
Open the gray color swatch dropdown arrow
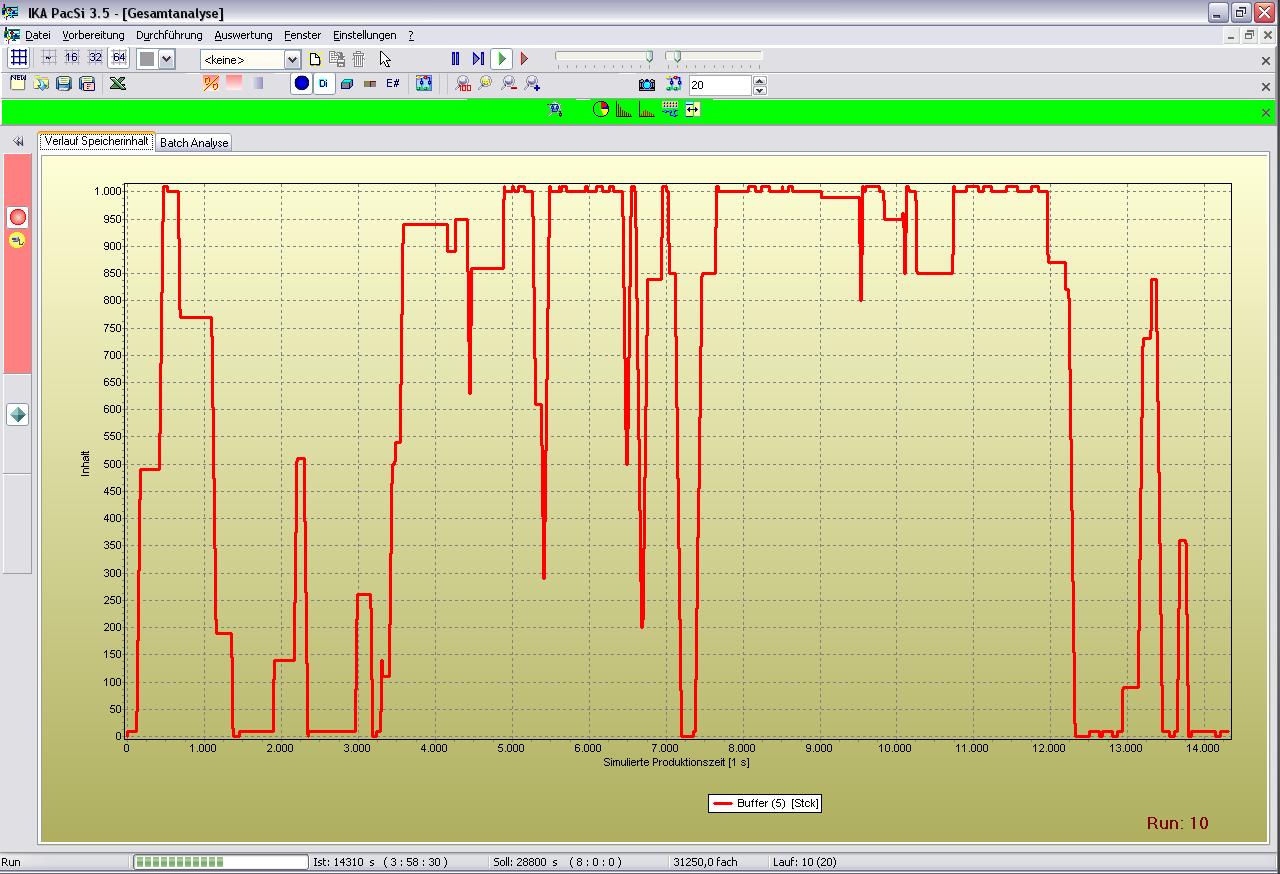tap(167, 59)
